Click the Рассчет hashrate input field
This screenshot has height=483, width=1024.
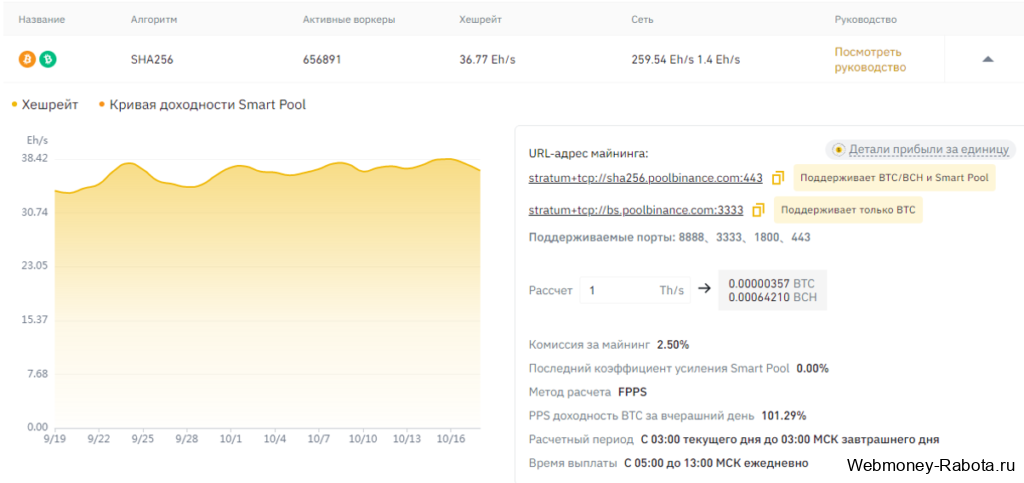(x=635, y=290)
